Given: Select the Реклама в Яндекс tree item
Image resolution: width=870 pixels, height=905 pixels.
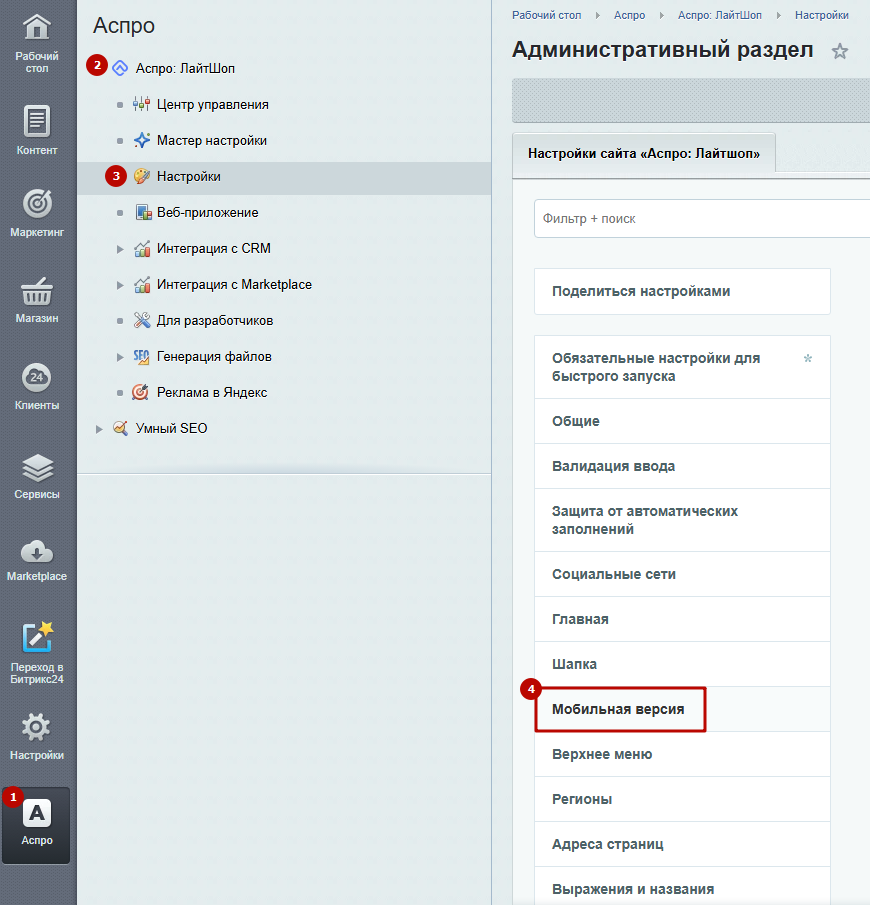Looking at the screenshot, I should 212,392.
